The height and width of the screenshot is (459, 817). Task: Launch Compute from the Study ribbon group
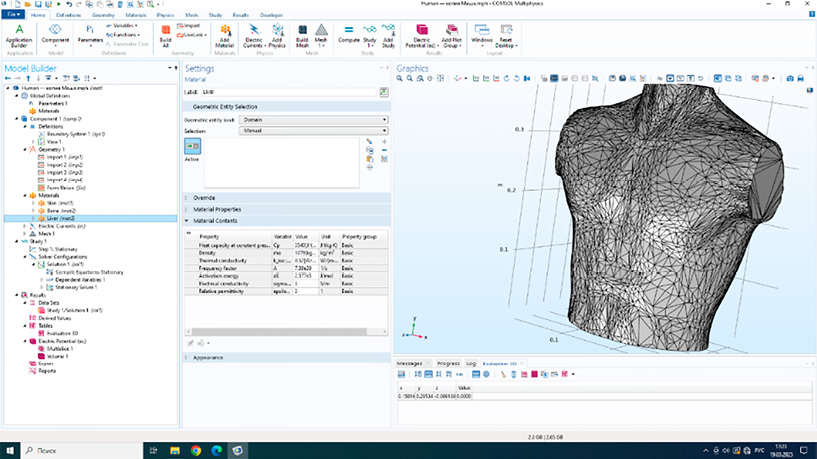click(x=349, y=33)
